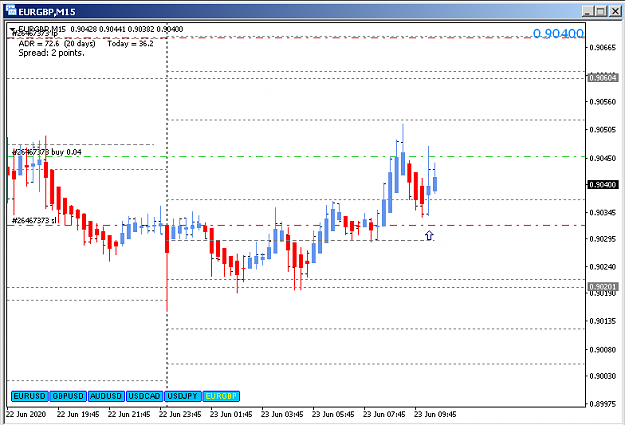
Task: Click the 22 Jun 23:45 time label
Action: coord(180,414)
